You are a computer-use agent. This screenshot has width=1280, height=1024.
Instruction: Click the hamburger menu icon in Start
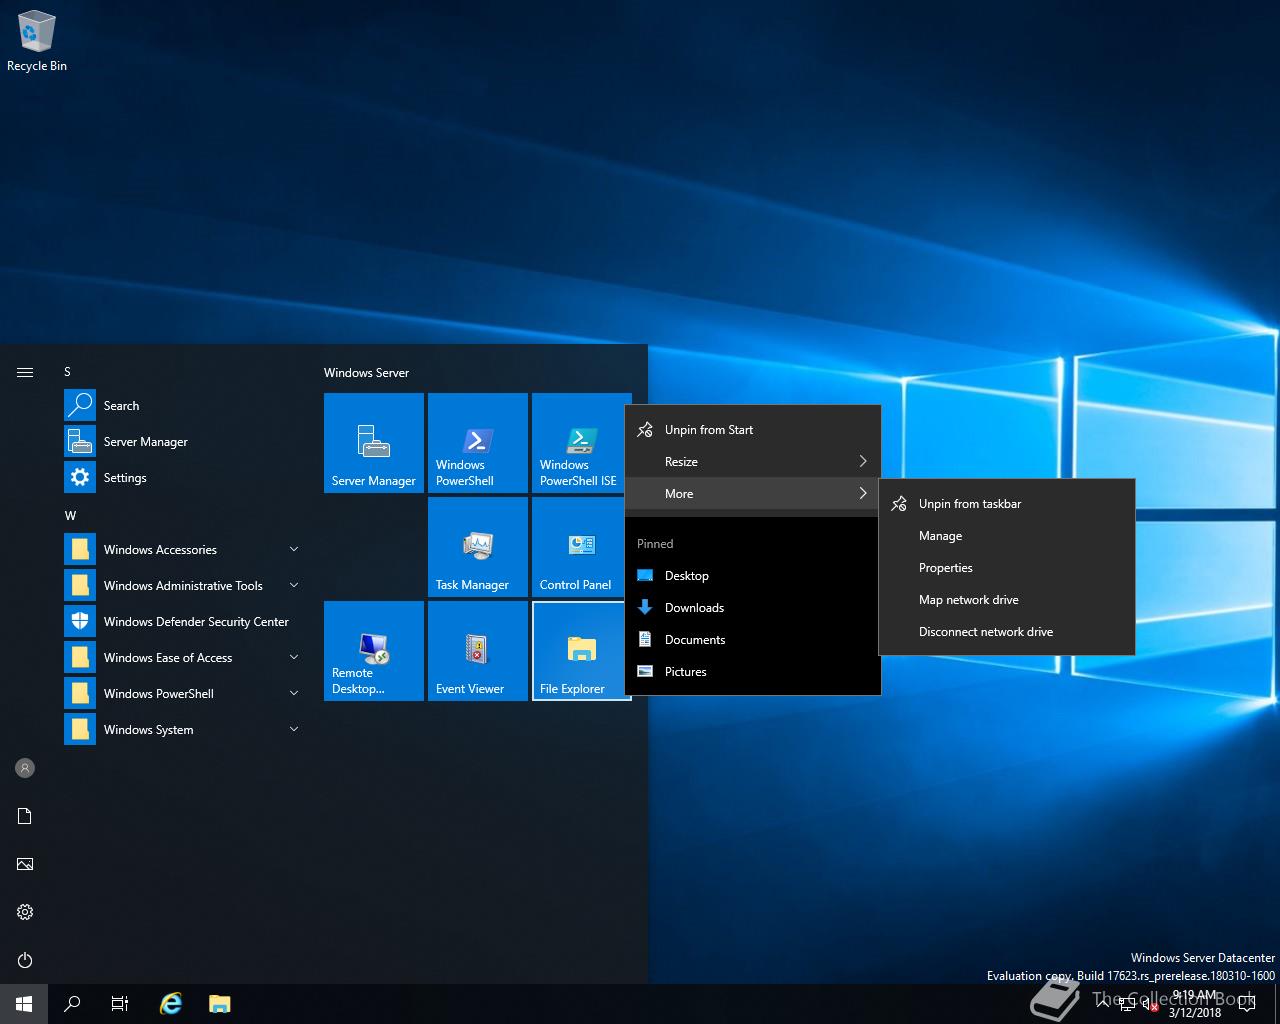25,372
